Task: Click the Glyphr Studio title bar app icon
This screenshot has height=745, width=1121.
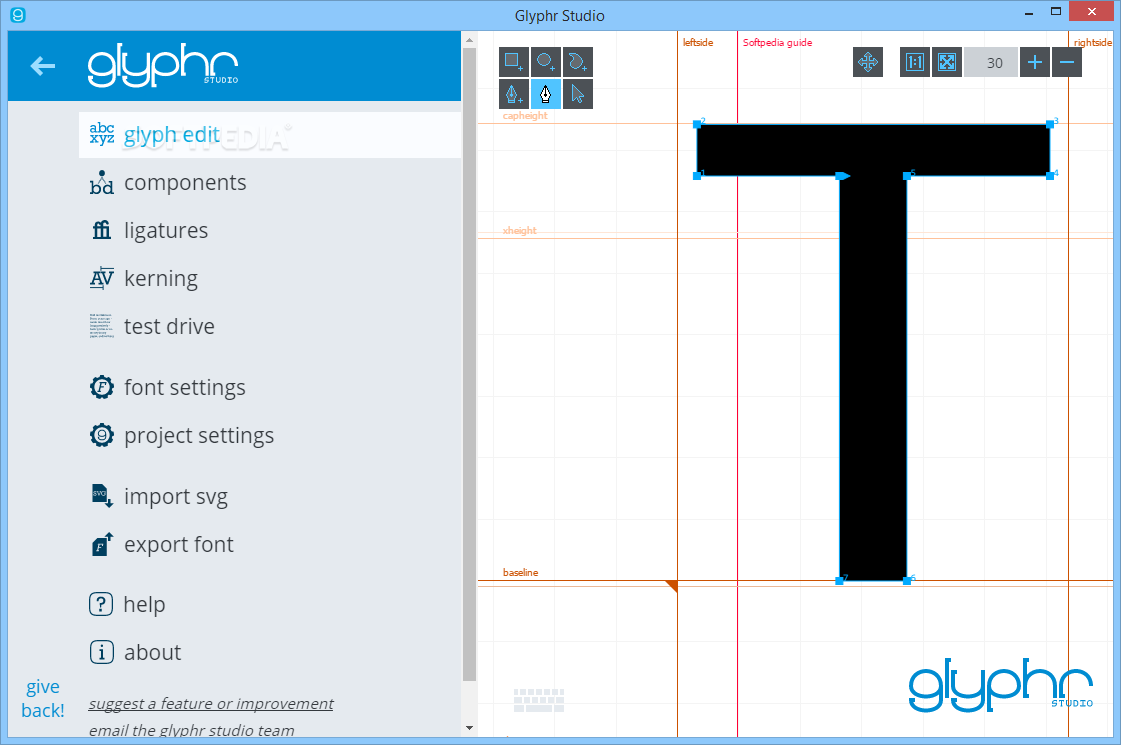Action: (18, 14)
